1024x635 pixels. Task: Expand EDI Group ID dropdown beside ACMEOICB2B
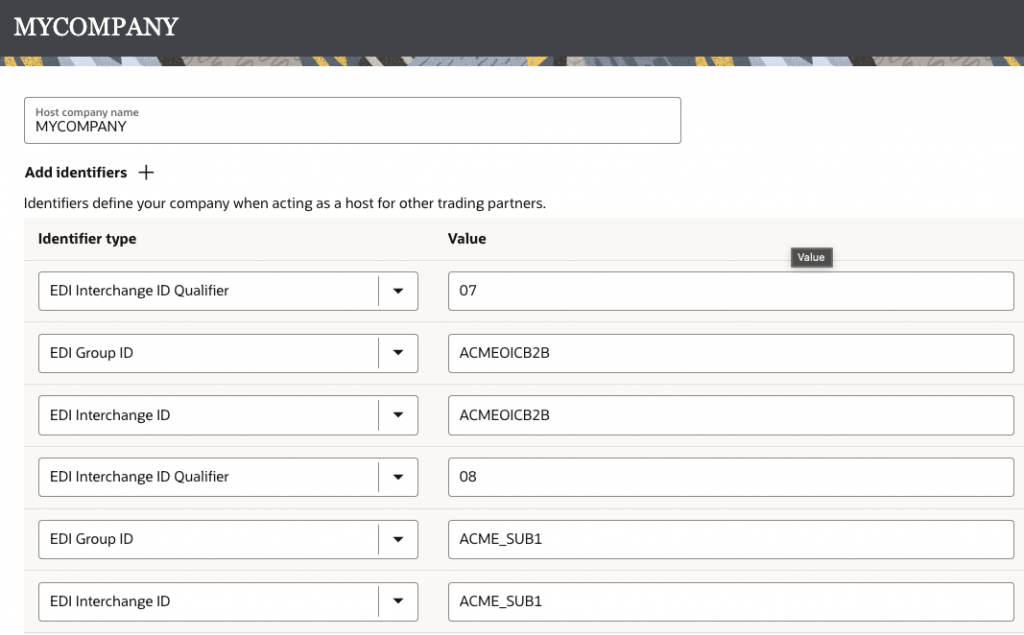pos(398,353)
